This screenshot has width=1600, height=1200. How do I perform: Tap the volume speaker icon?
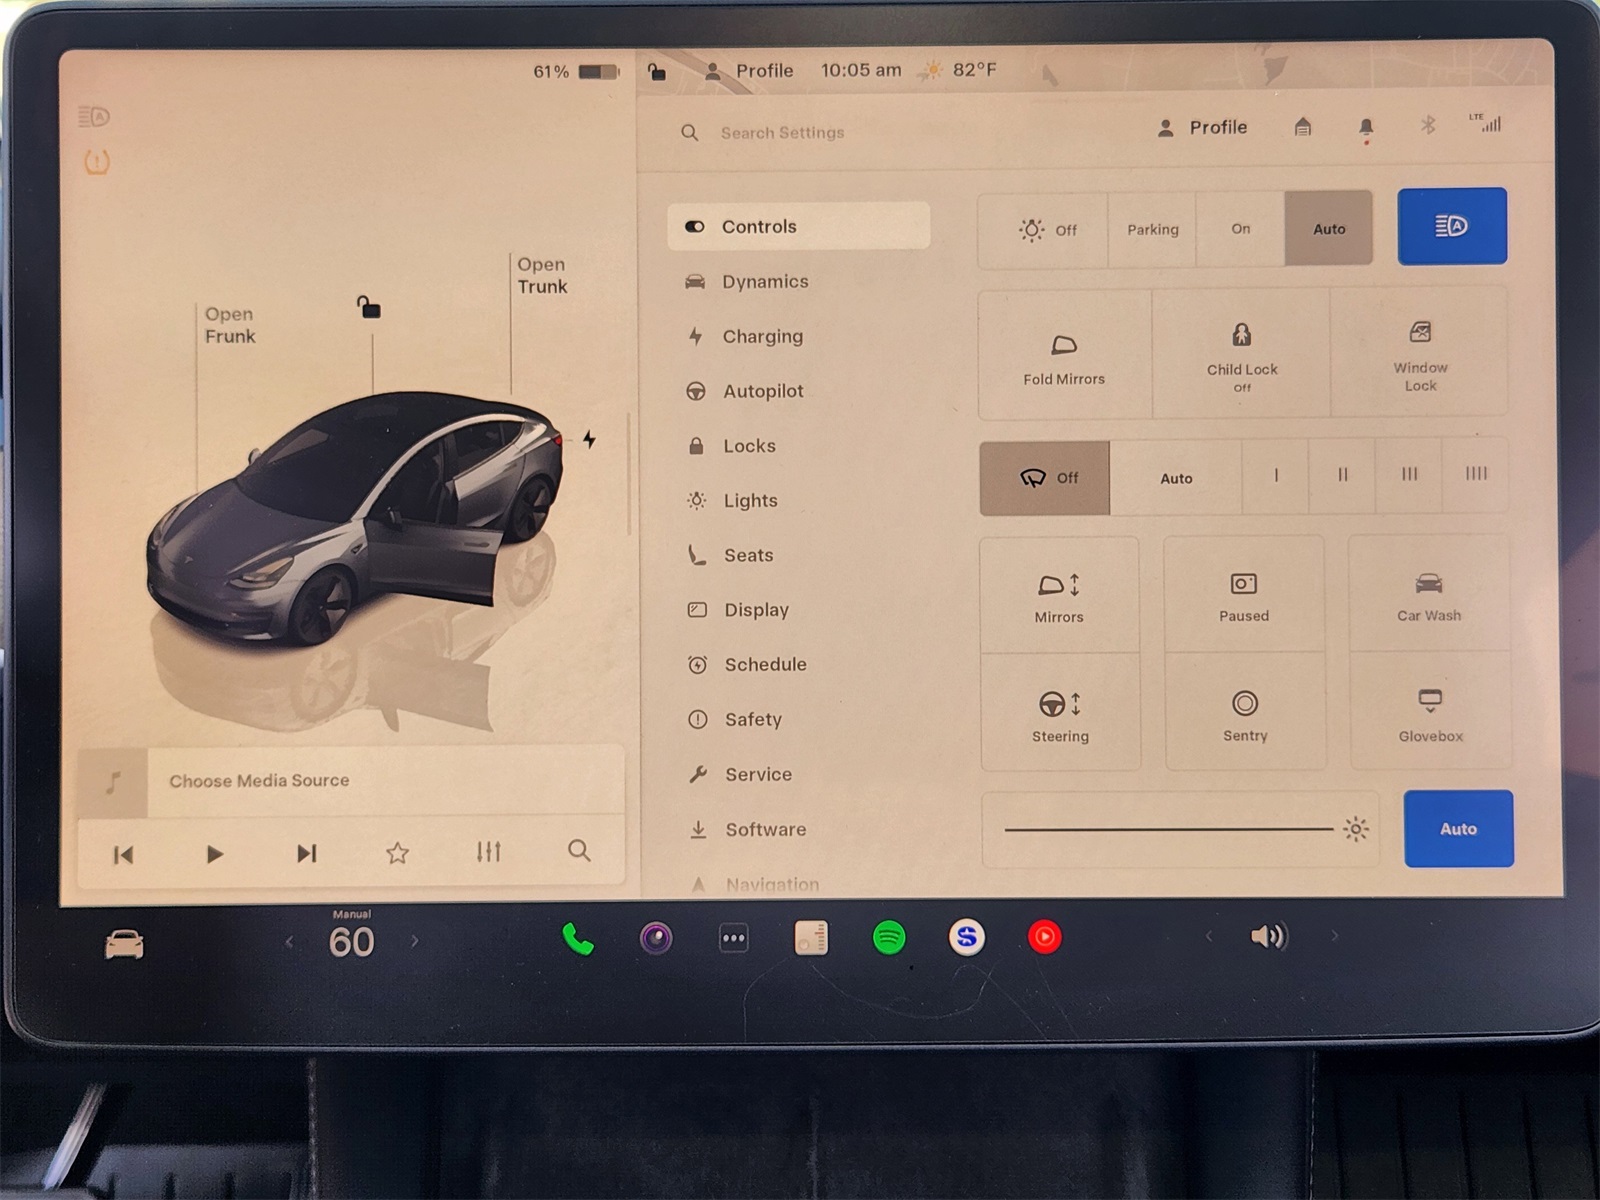click(x=1269, y=936)
